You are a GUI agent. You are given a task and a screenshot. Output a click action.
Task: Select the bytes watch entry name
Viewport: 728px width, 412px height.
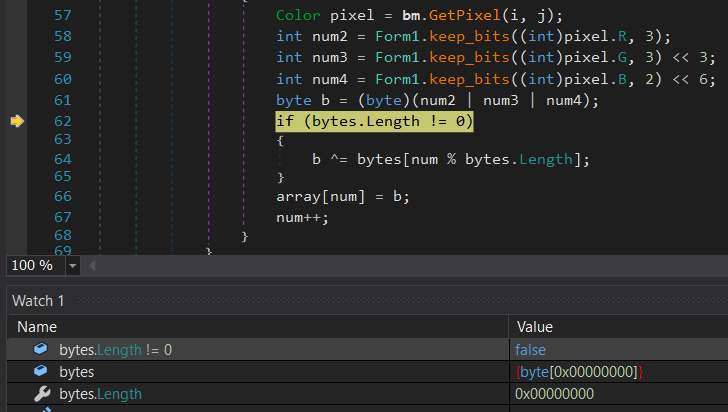point(77,372)
